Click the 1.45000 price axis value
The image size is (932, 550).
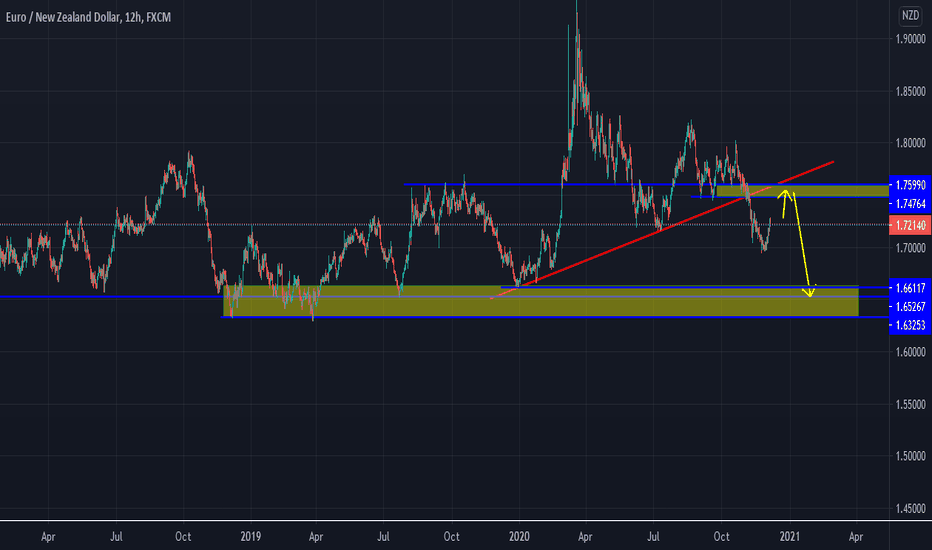pyautogui.click(x=911, y=508)
